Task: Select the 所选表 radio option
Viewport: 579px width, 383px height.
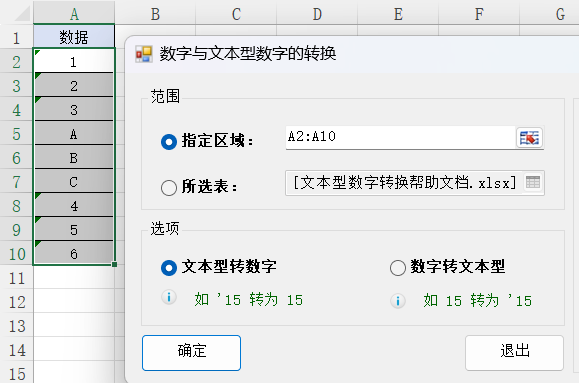Action: click(169, 188)
